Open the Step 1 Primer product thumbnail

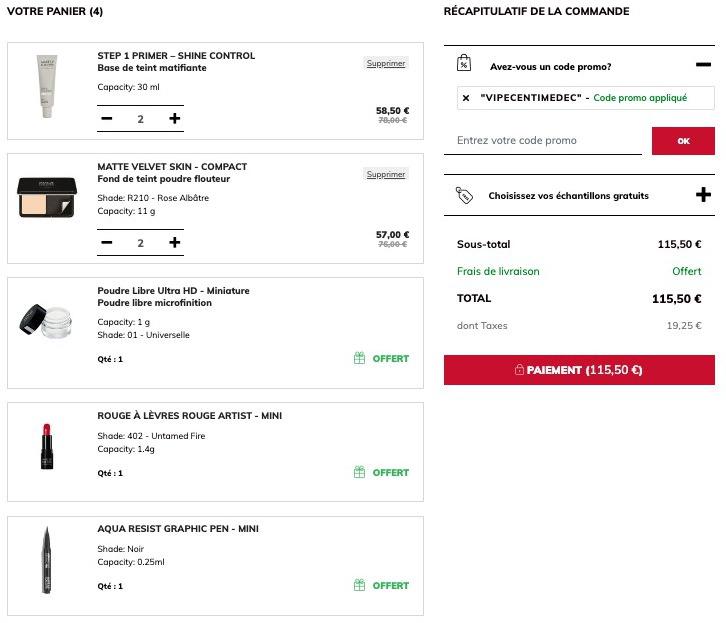[x=47, y=87]
